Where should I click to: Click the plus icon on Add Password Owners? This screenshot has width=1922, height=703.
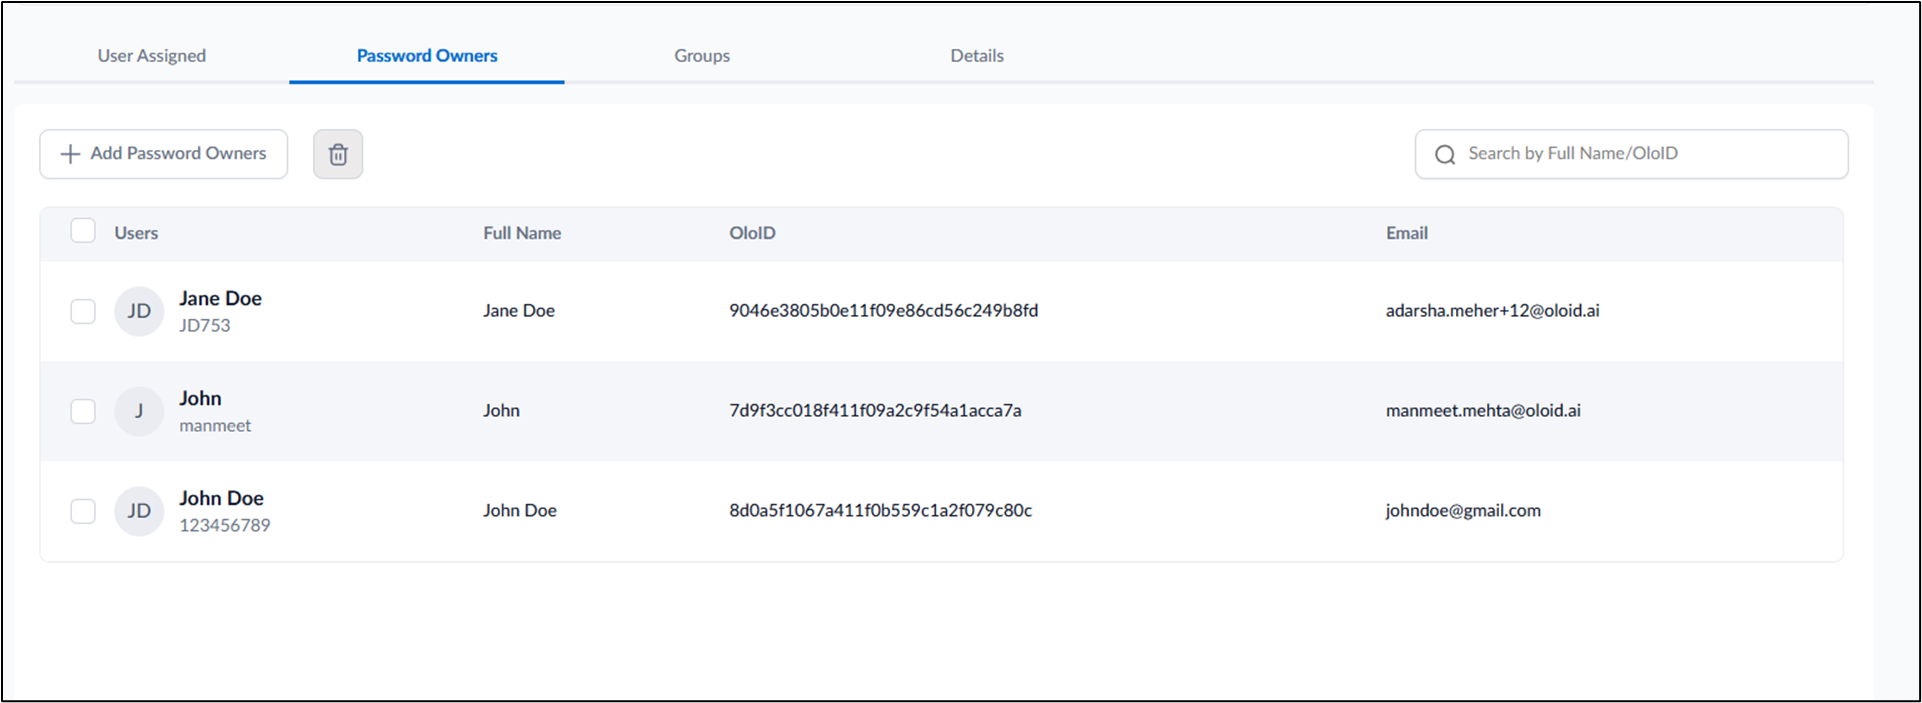coord(70,154)
